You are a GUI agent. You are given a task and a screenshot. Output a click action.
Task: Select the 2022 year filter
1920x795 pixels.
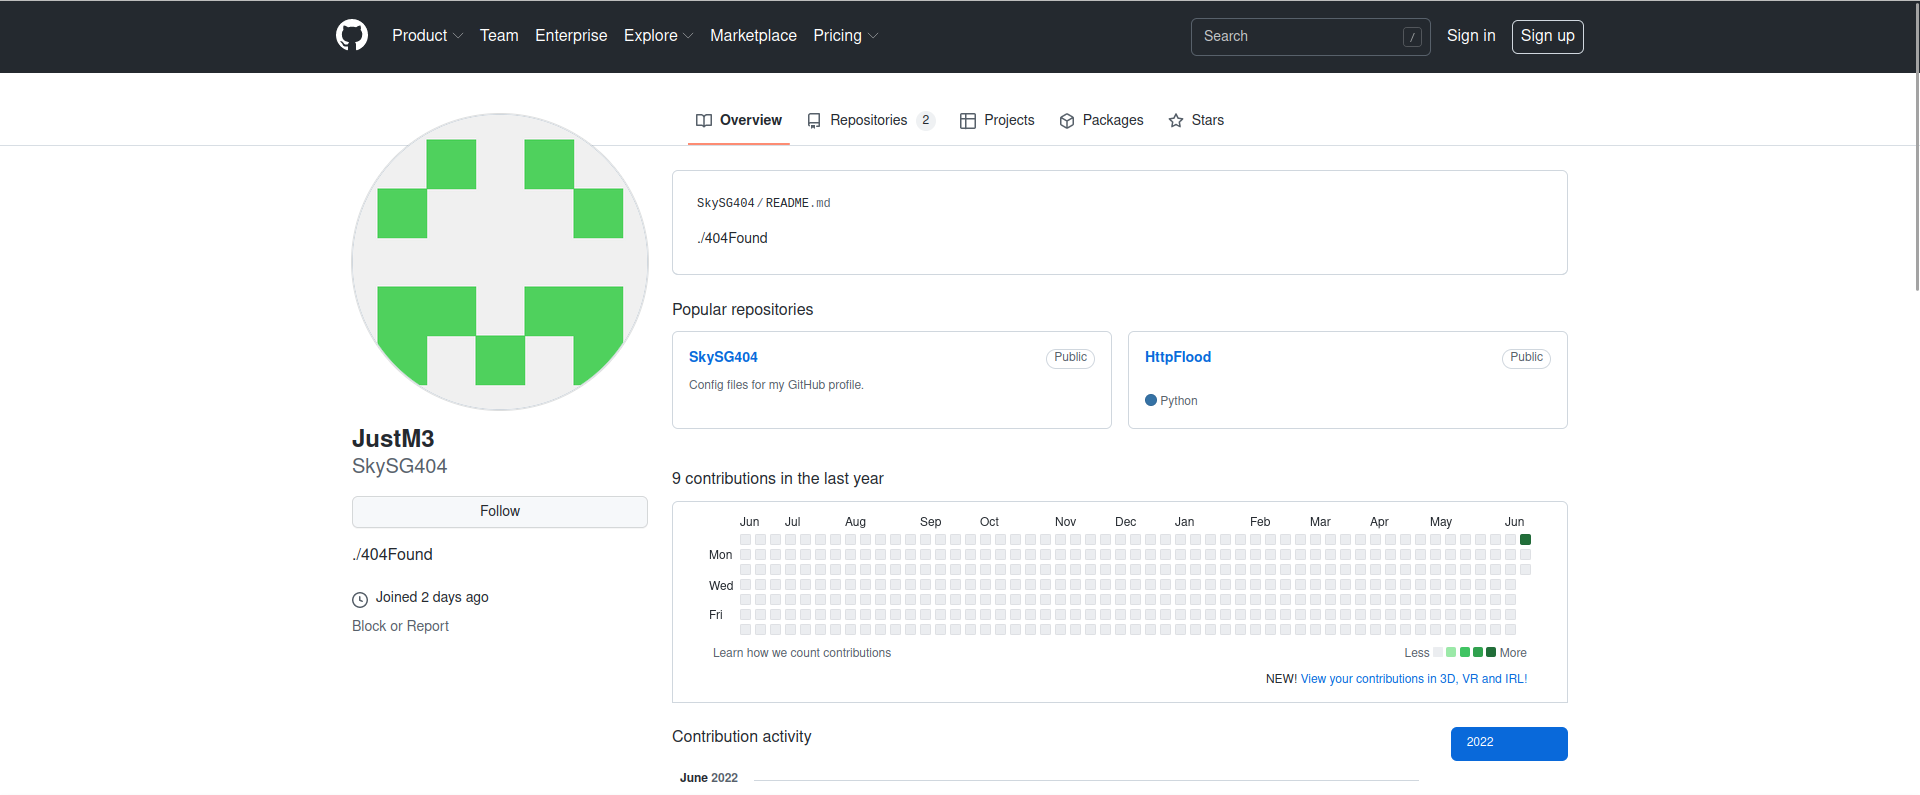pos(1508,743)
